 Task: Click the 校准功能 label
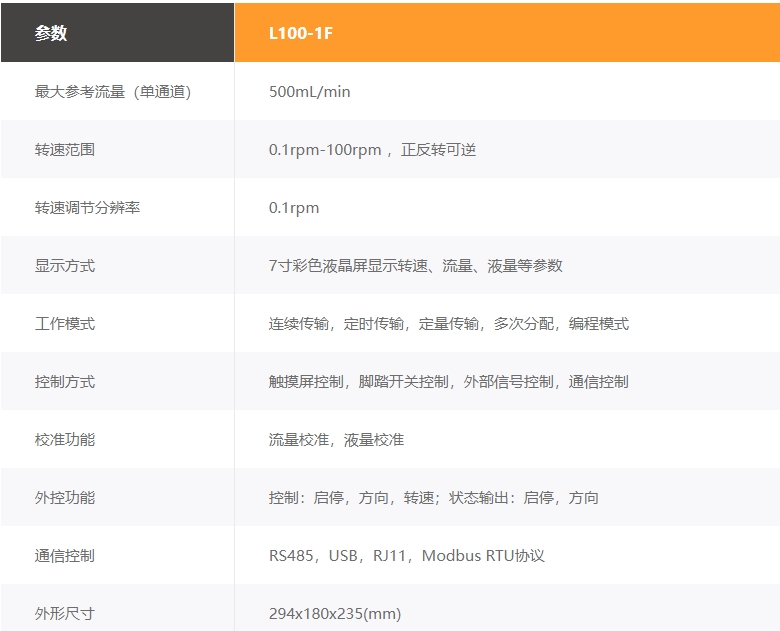pyautogui.click(x=65, y=440)
